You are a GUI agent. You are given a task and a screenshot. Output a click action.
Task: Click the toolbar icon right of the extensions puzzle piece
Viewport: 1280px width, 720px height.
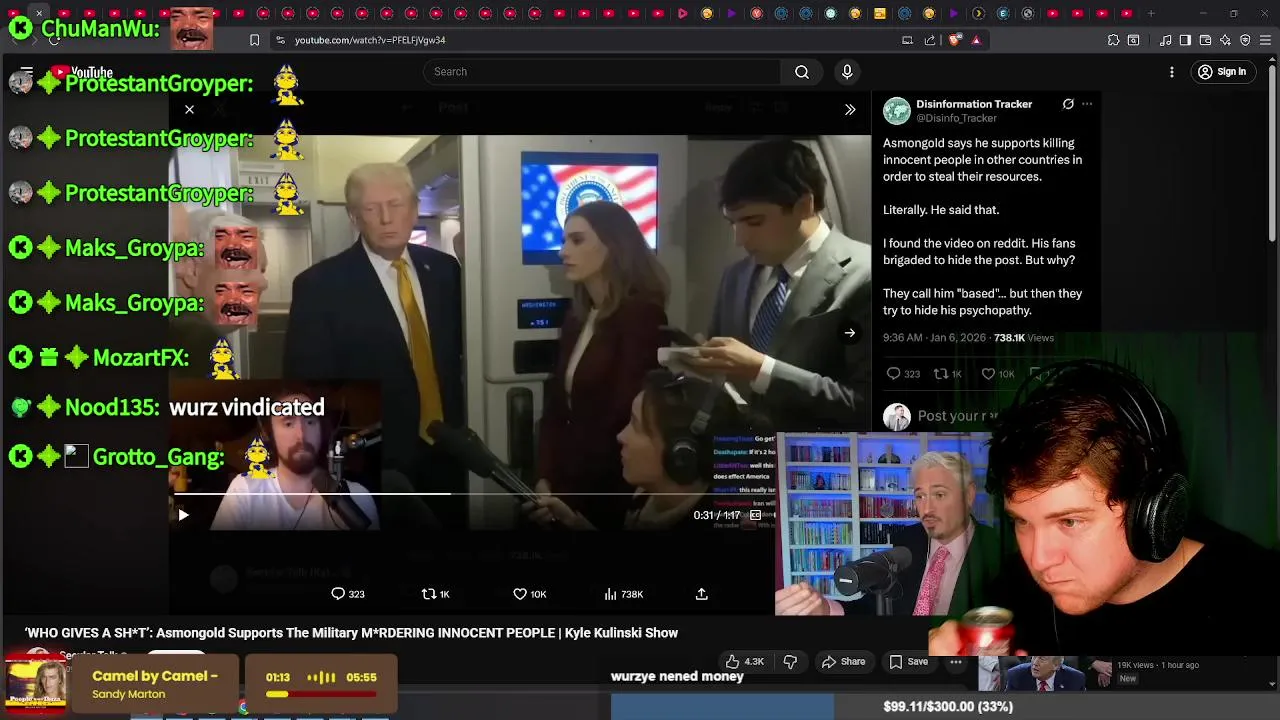point(1133,40)
